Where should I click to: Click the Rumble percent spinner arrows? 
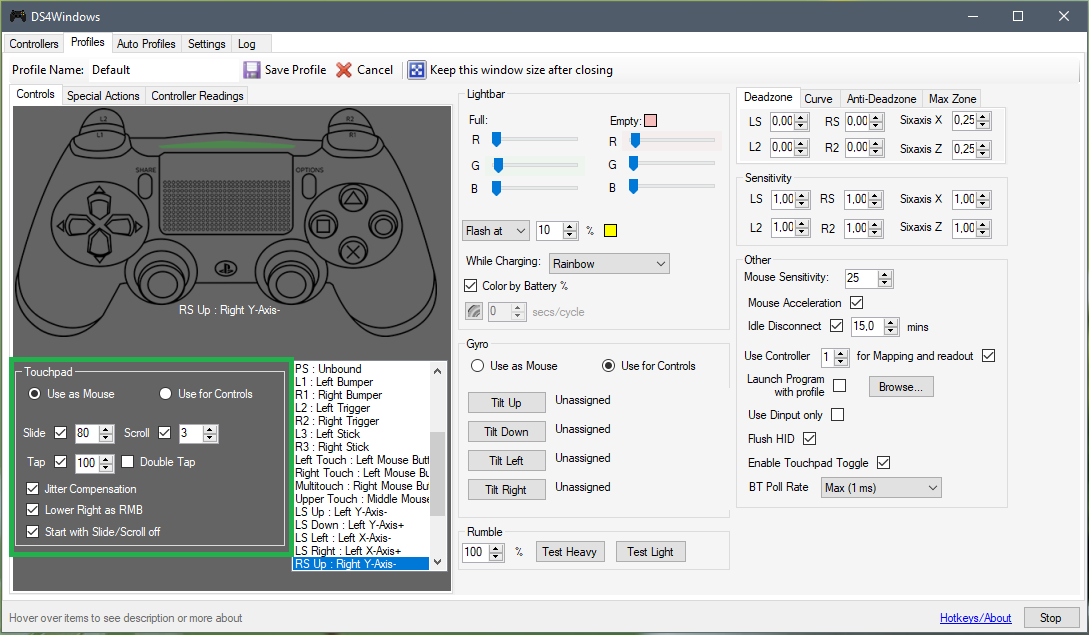tap(496, 552)
